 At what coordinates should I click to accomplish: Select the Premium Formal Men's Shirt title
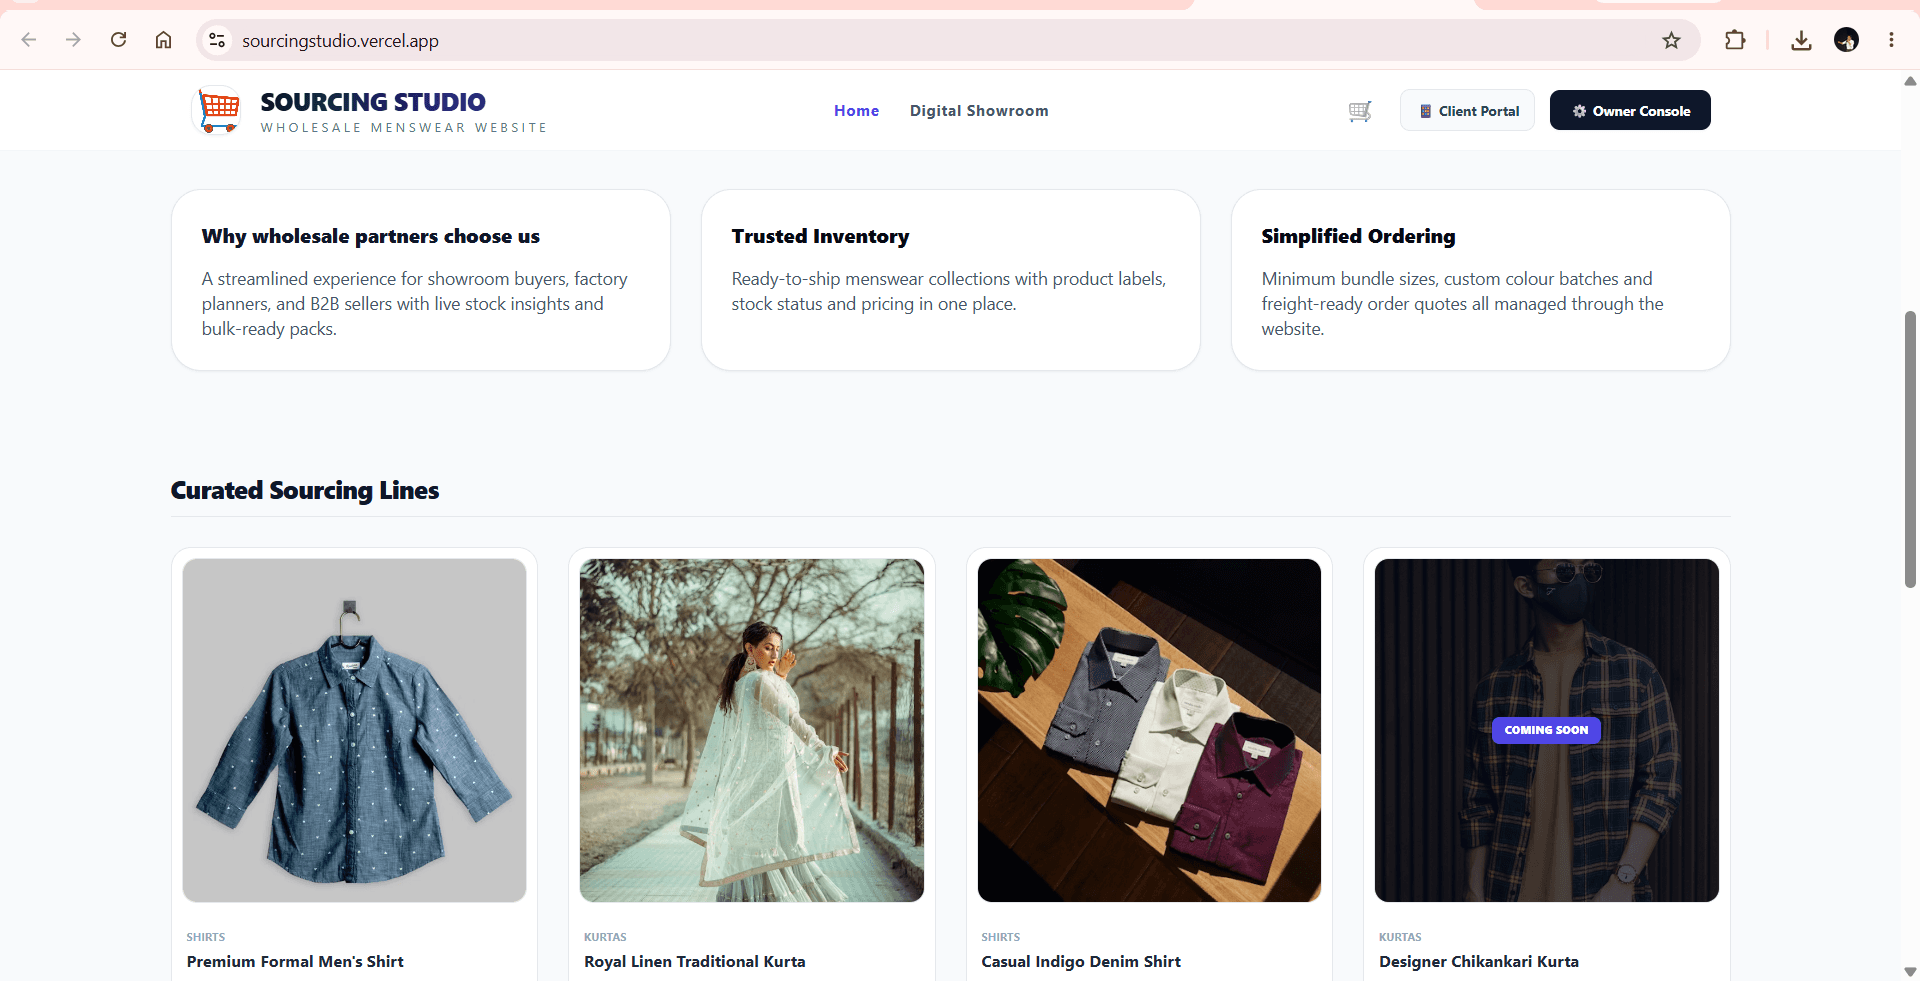coord(295,962)
